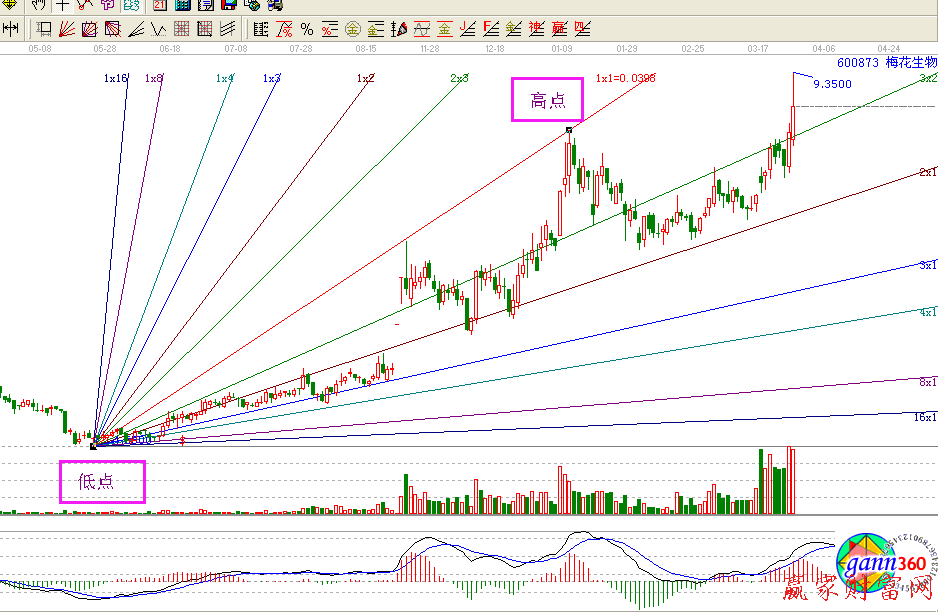Click the 四 angle lines tool
938x612 pixels.
581,29
